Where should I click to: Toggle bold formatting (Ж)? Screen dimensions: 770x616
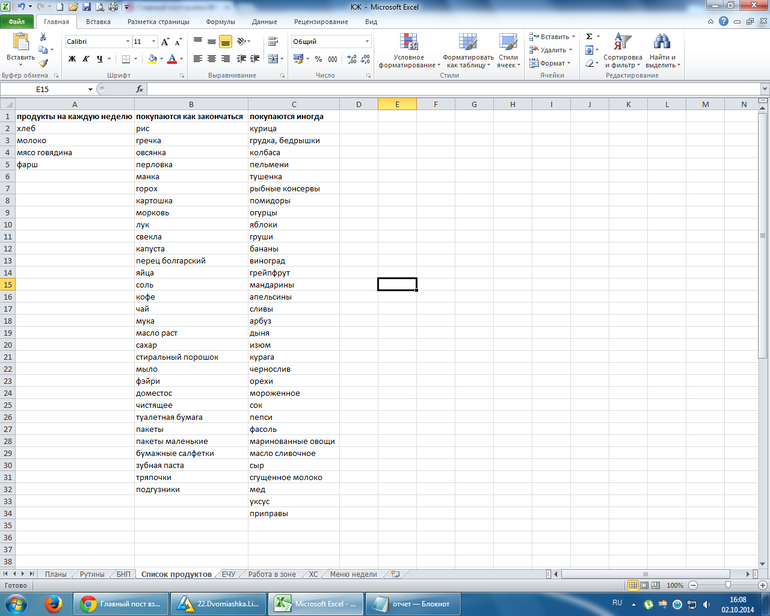click(x=72, y=59)
